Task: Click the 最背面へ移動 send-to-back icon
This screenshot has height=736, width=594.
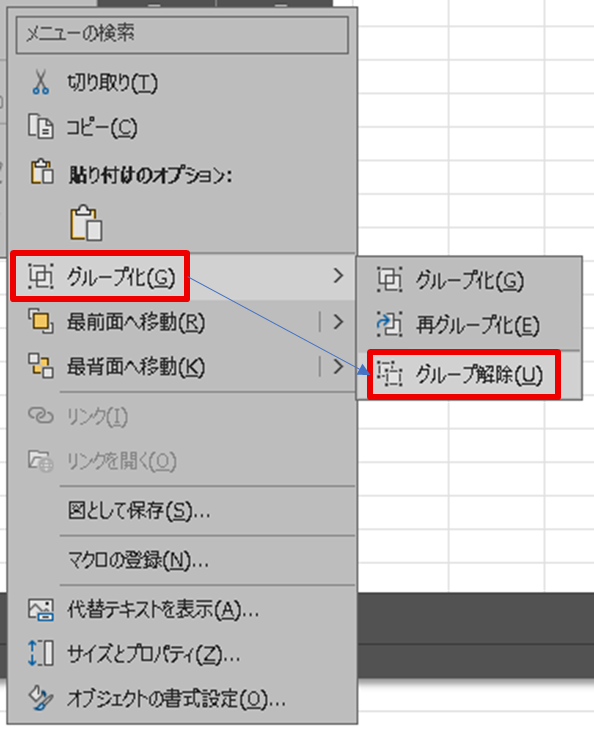Action: [40, 366]
